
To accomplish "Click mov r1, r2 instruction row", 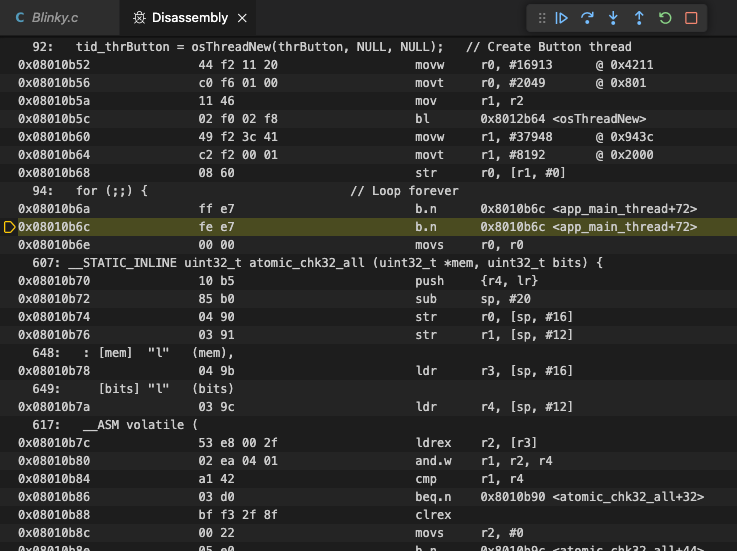I will click(x=368, y=101).
